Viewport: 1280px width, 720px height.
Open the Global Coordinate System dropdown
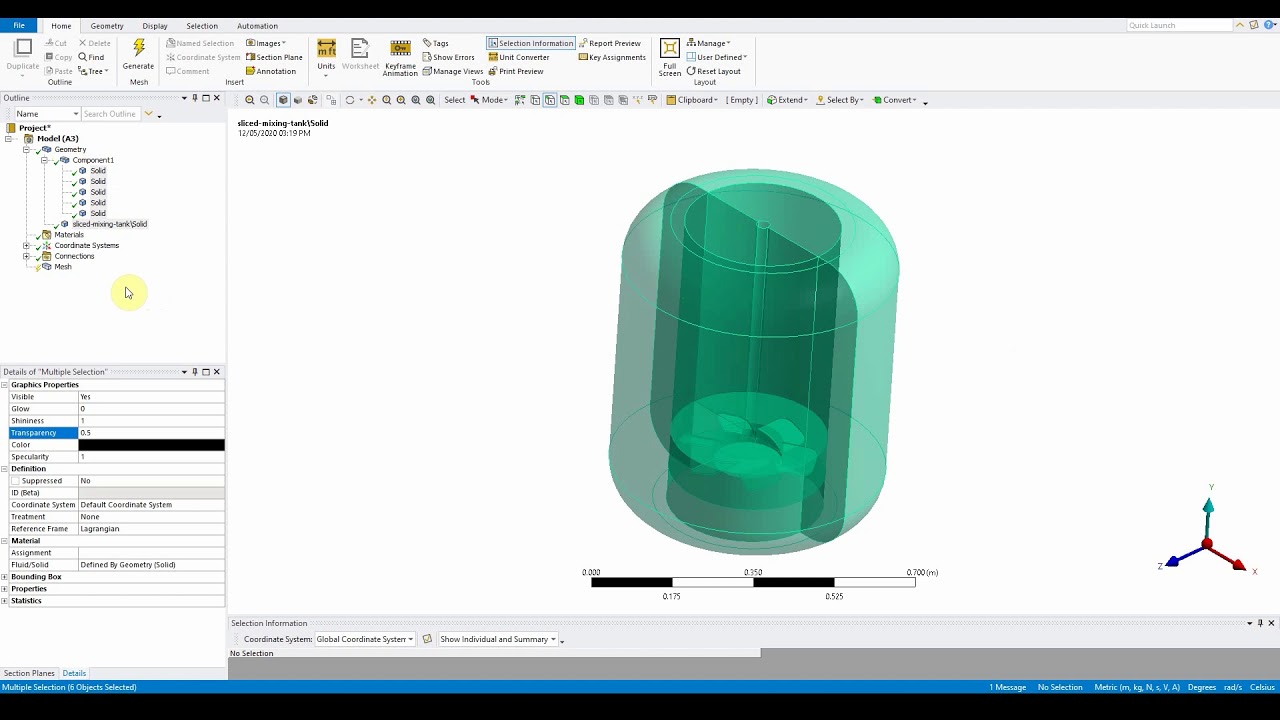click(364, 639)
